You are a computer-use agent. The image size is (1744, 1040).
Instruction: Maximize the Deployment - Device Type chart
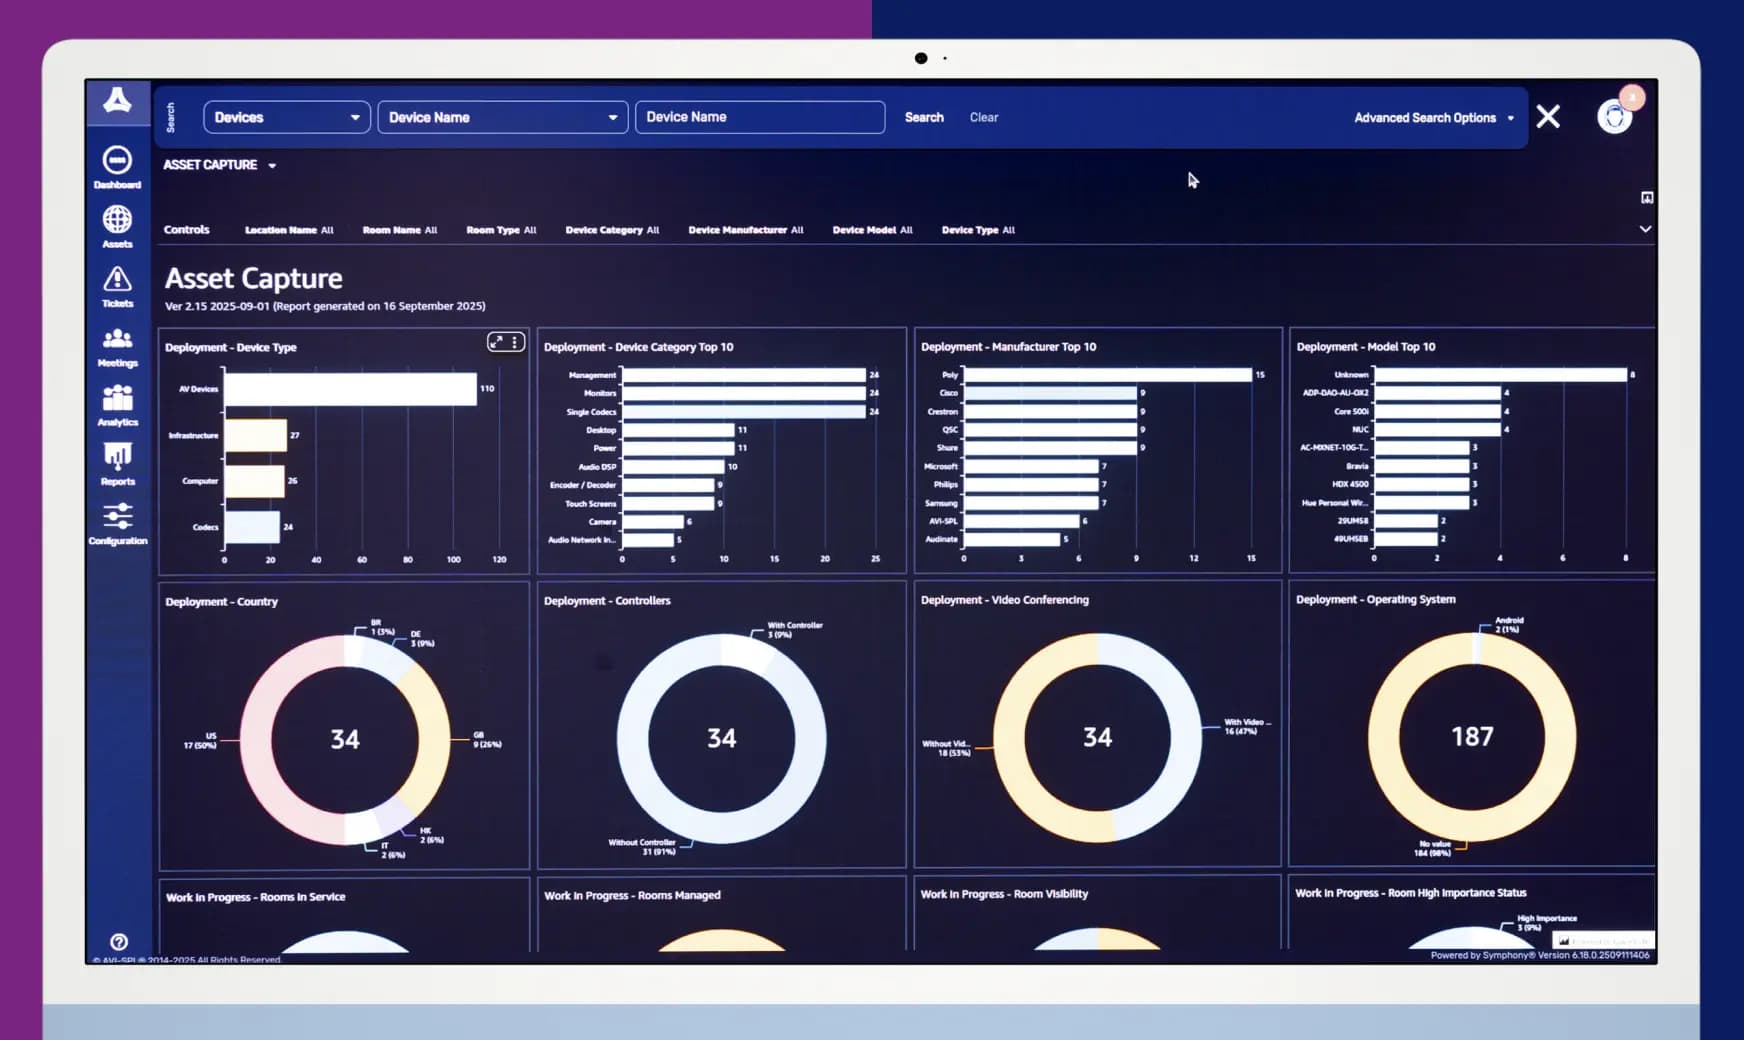496,342
